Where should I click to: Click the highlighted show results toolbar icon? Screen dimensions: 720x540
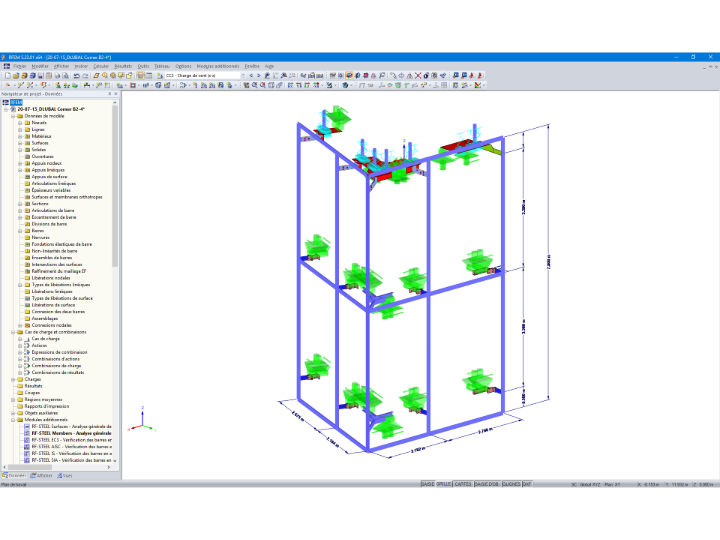coord(349,75)
